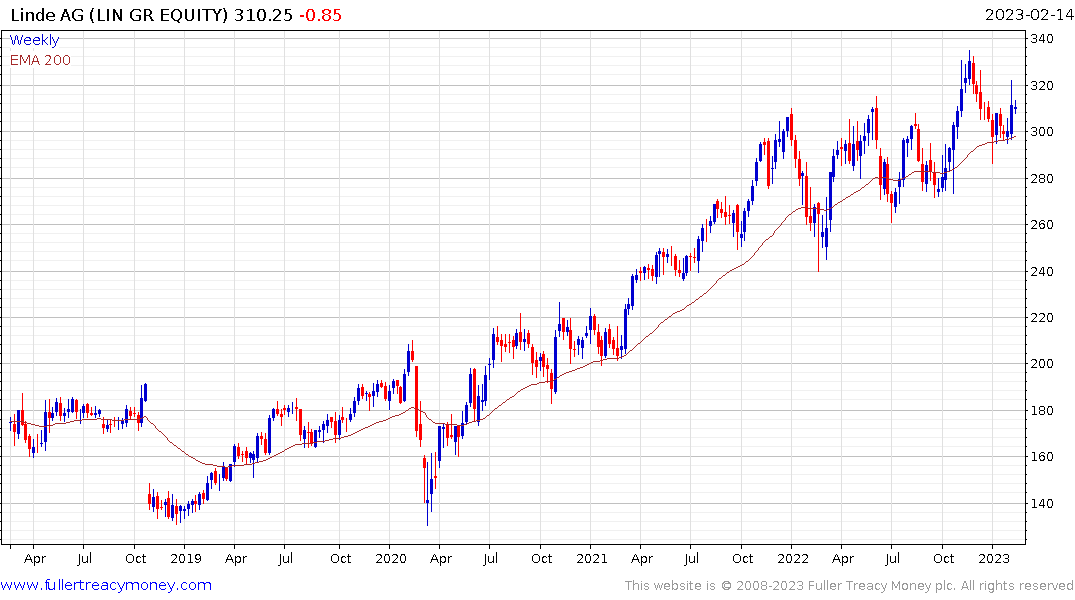Click the chart date 2023-02-14

pyautogui.click(x=1028, y=15)
